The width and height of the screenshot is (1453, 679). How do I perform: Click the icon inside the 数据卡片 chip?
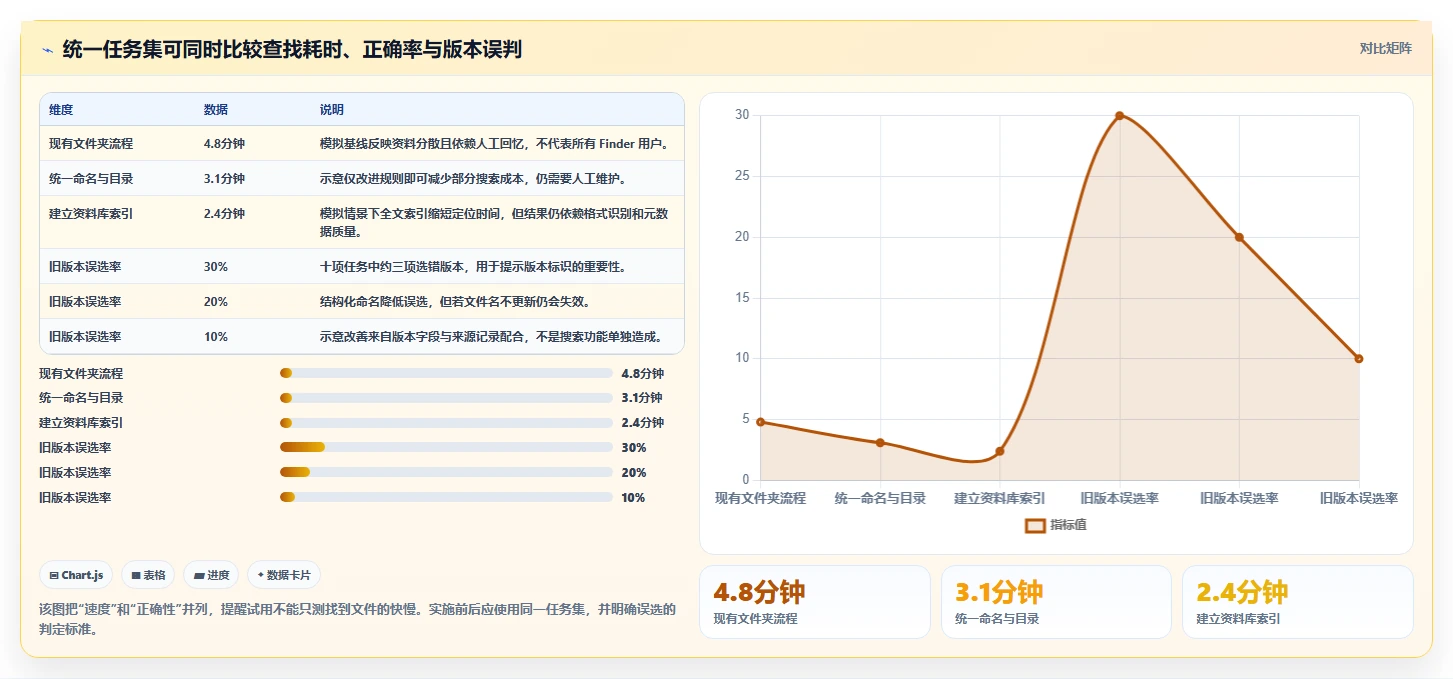pos(261,575)
